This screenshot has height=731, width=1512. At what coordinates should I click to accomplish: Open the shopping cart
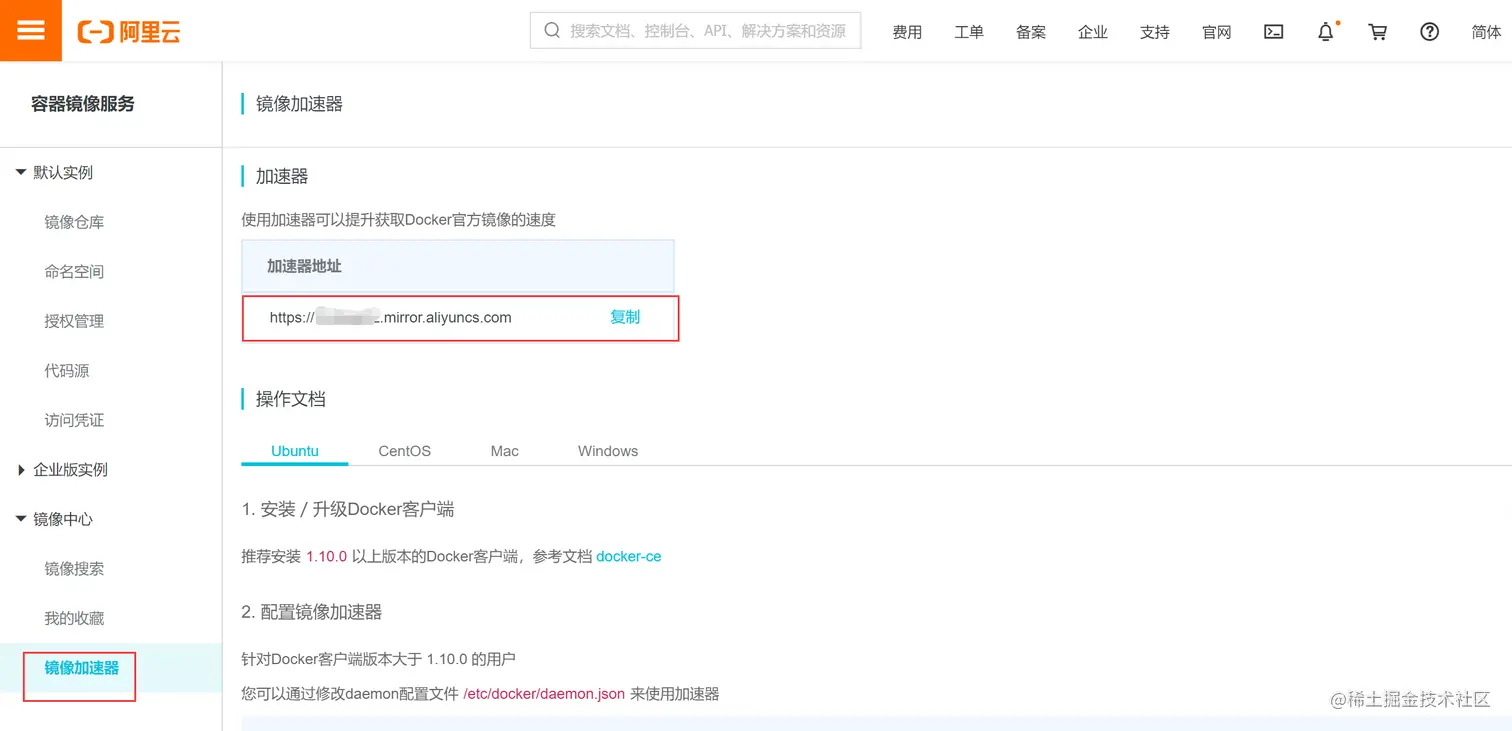click(1378, 32)
